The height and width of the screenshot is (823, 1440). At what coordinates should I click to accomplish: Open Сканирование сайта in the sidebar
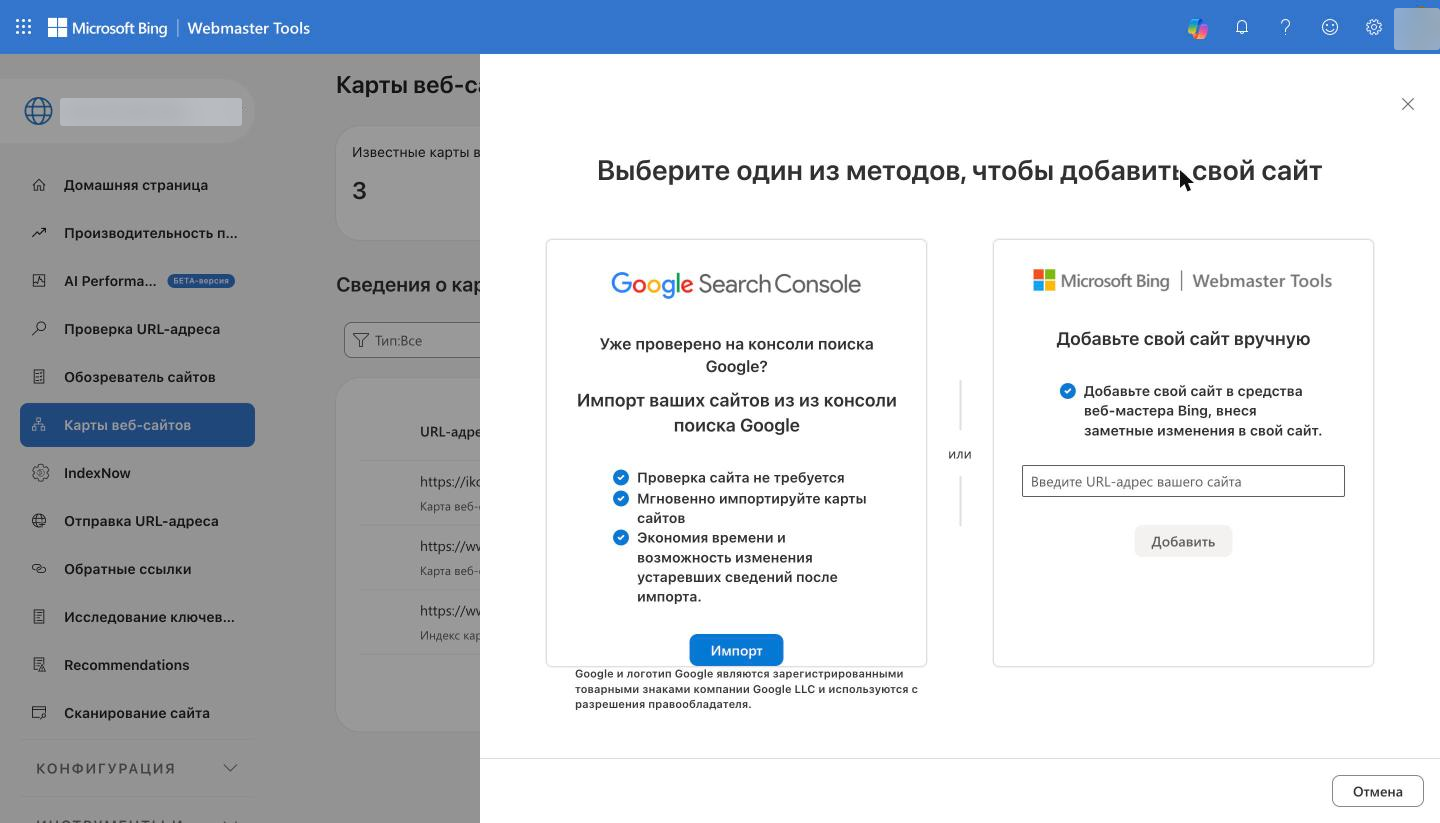(x=137, y=713)
